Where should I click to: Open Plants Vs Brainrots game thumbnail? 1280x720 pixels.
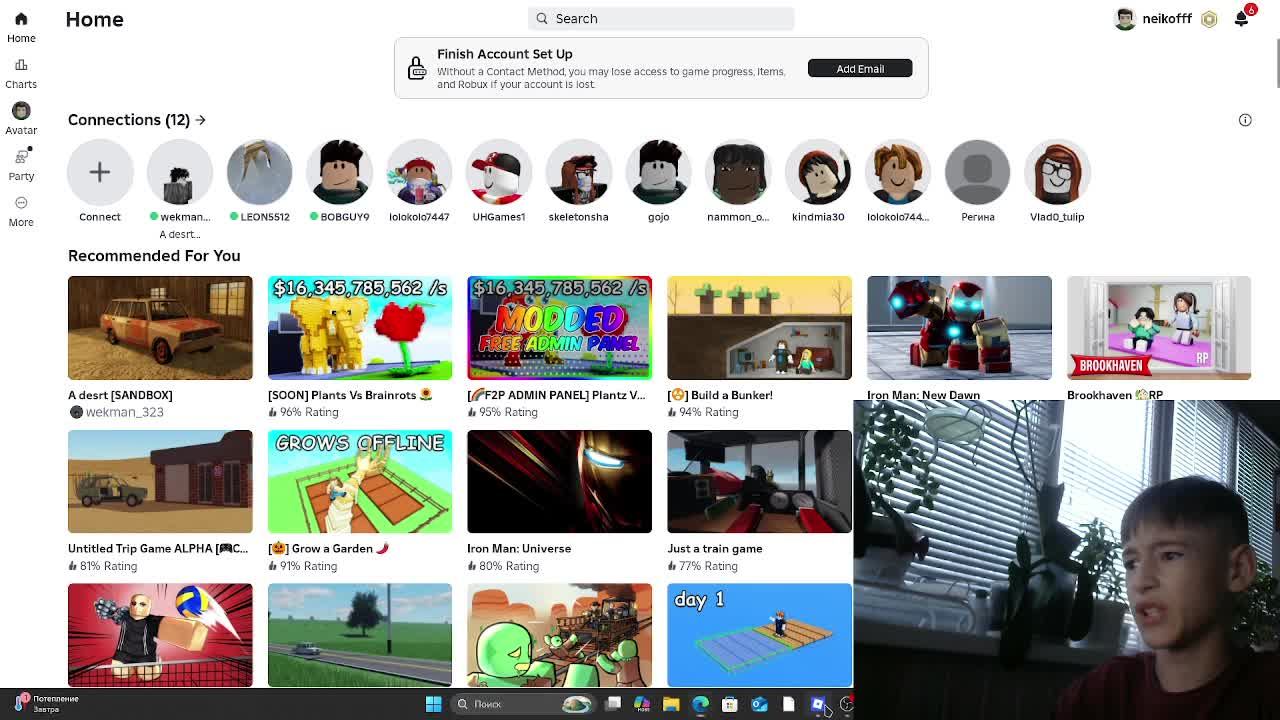(x=360, y=328)
